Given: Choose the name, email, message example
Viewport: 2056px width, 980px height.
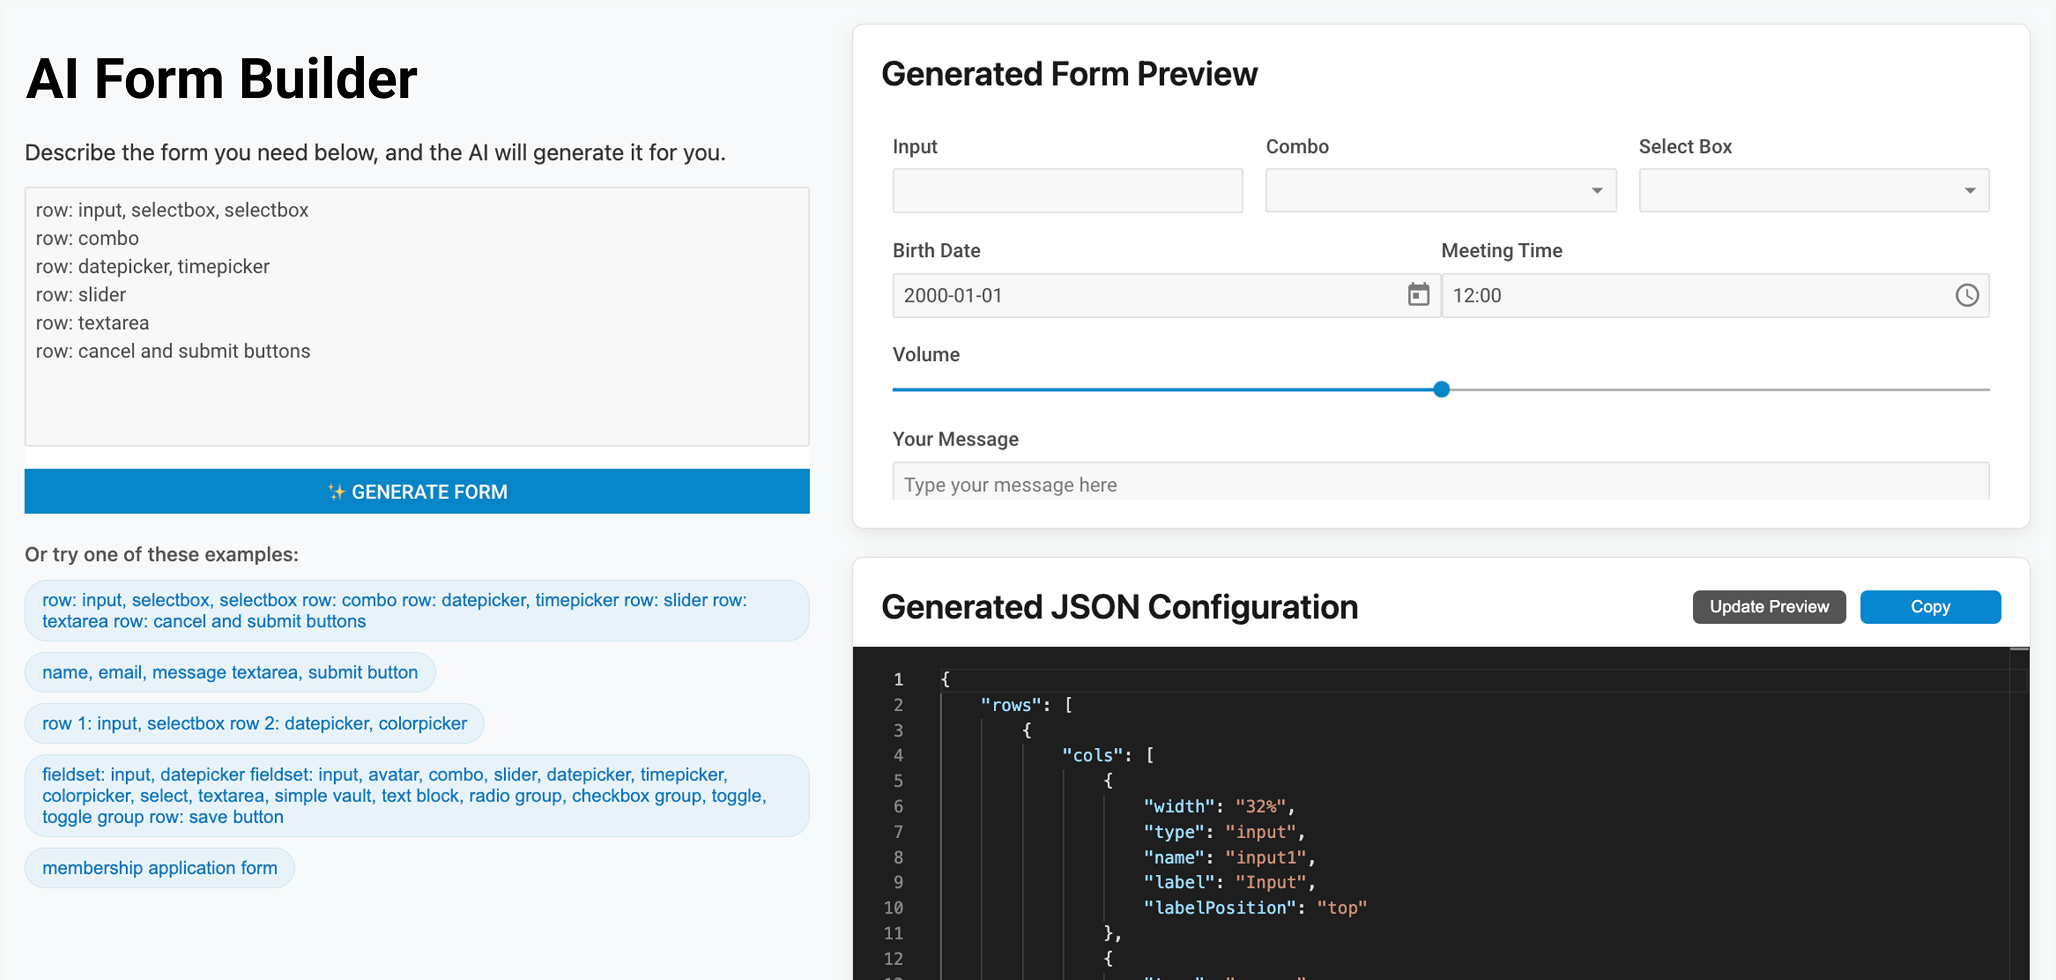Looking at the screenshot, I should 230,673.
